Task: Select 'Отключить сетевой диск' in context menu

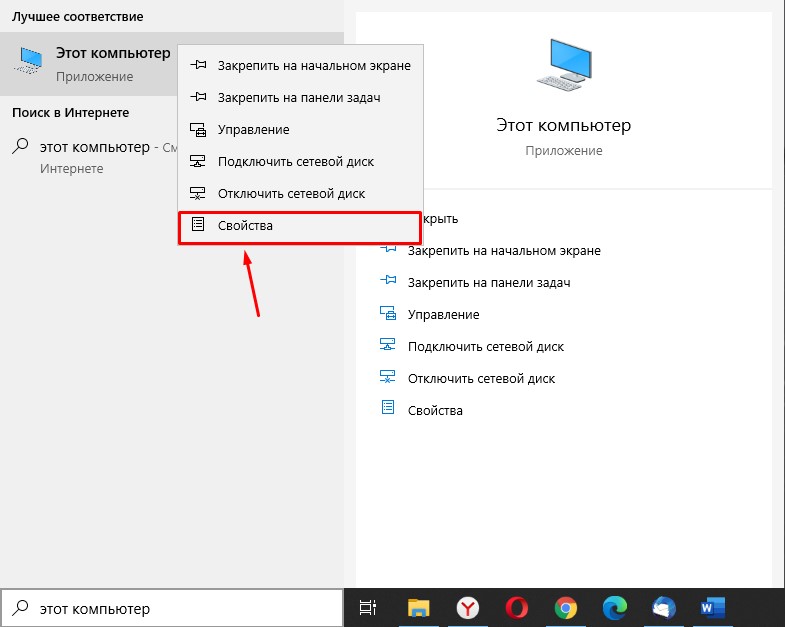Action: tap(299, 194)
